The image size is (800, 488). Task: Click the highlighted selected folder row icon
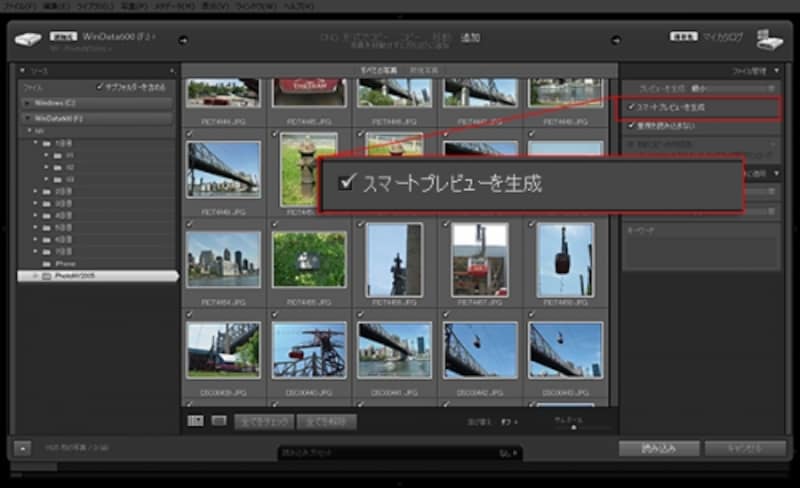[x=46, y=276]
